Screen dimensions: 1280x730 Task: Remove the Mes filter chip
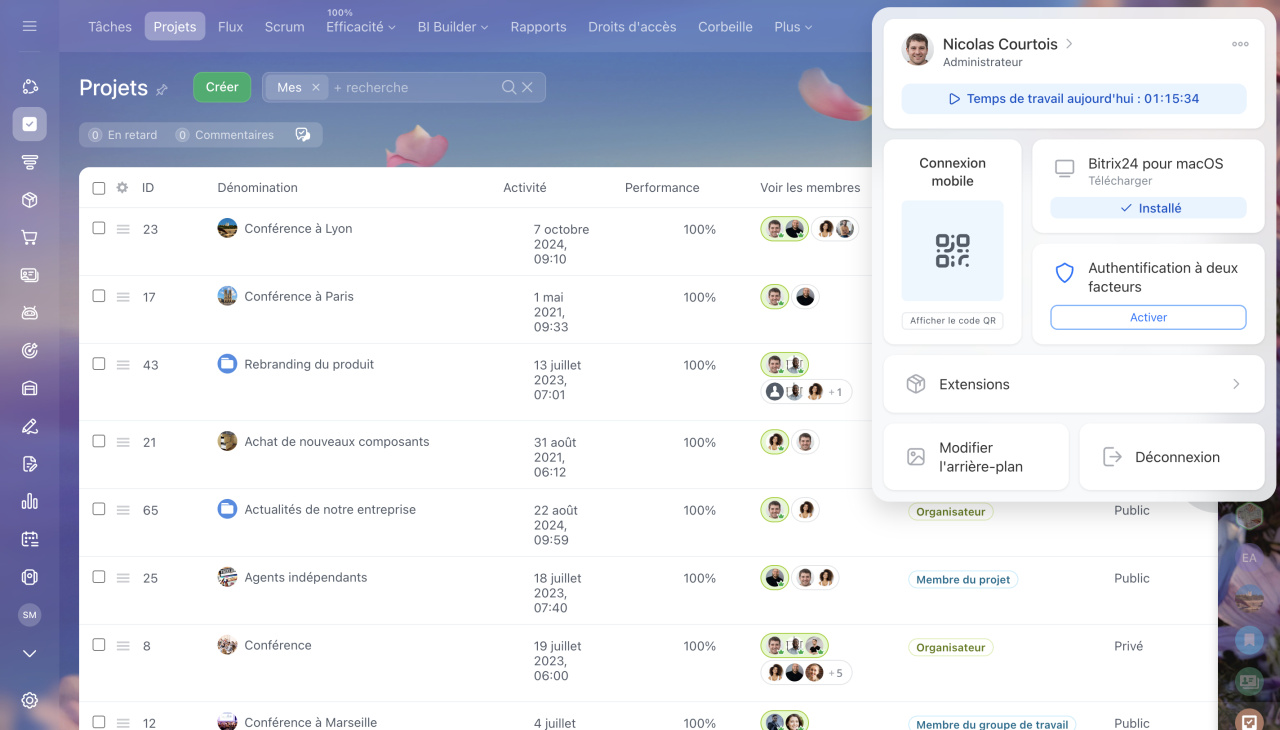[x=315, y=88]
